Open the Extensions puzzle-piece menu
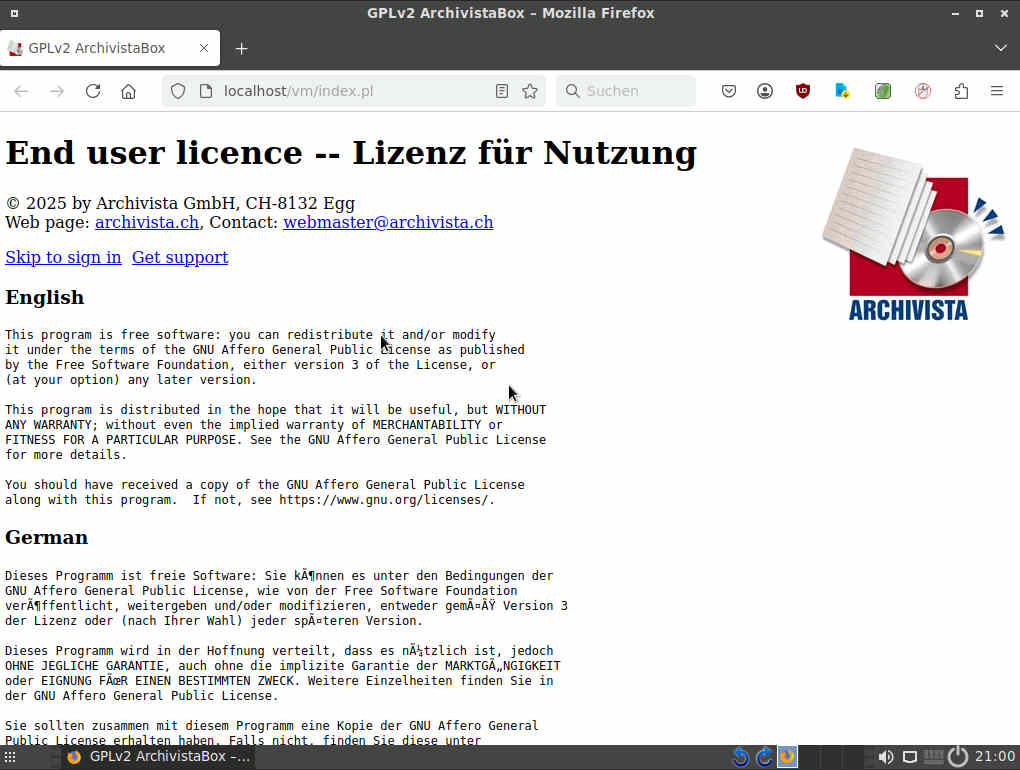 pyautogui.click(x=961, y=91)
